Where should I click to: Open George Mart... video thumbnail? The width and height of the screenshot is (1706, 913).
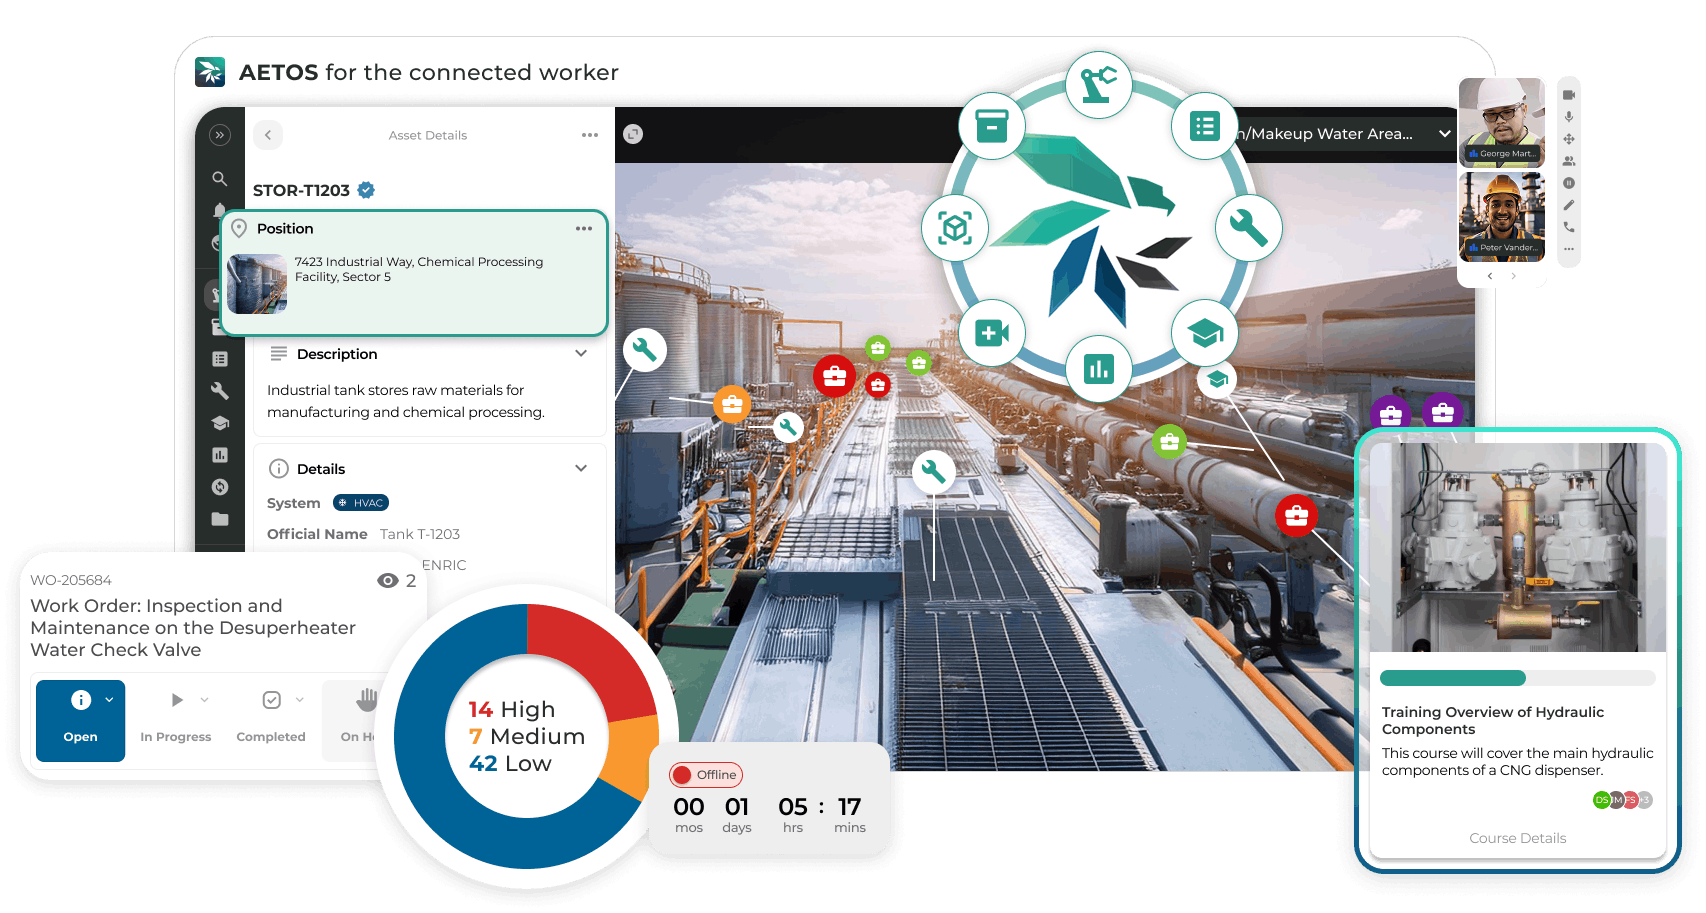tap(1502, 122)
